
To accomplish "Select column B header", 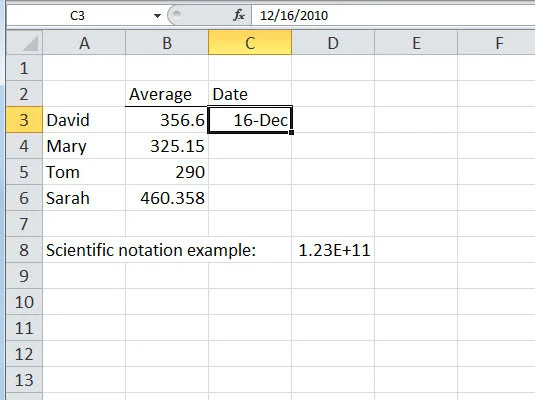I will (x=167, y=43).
